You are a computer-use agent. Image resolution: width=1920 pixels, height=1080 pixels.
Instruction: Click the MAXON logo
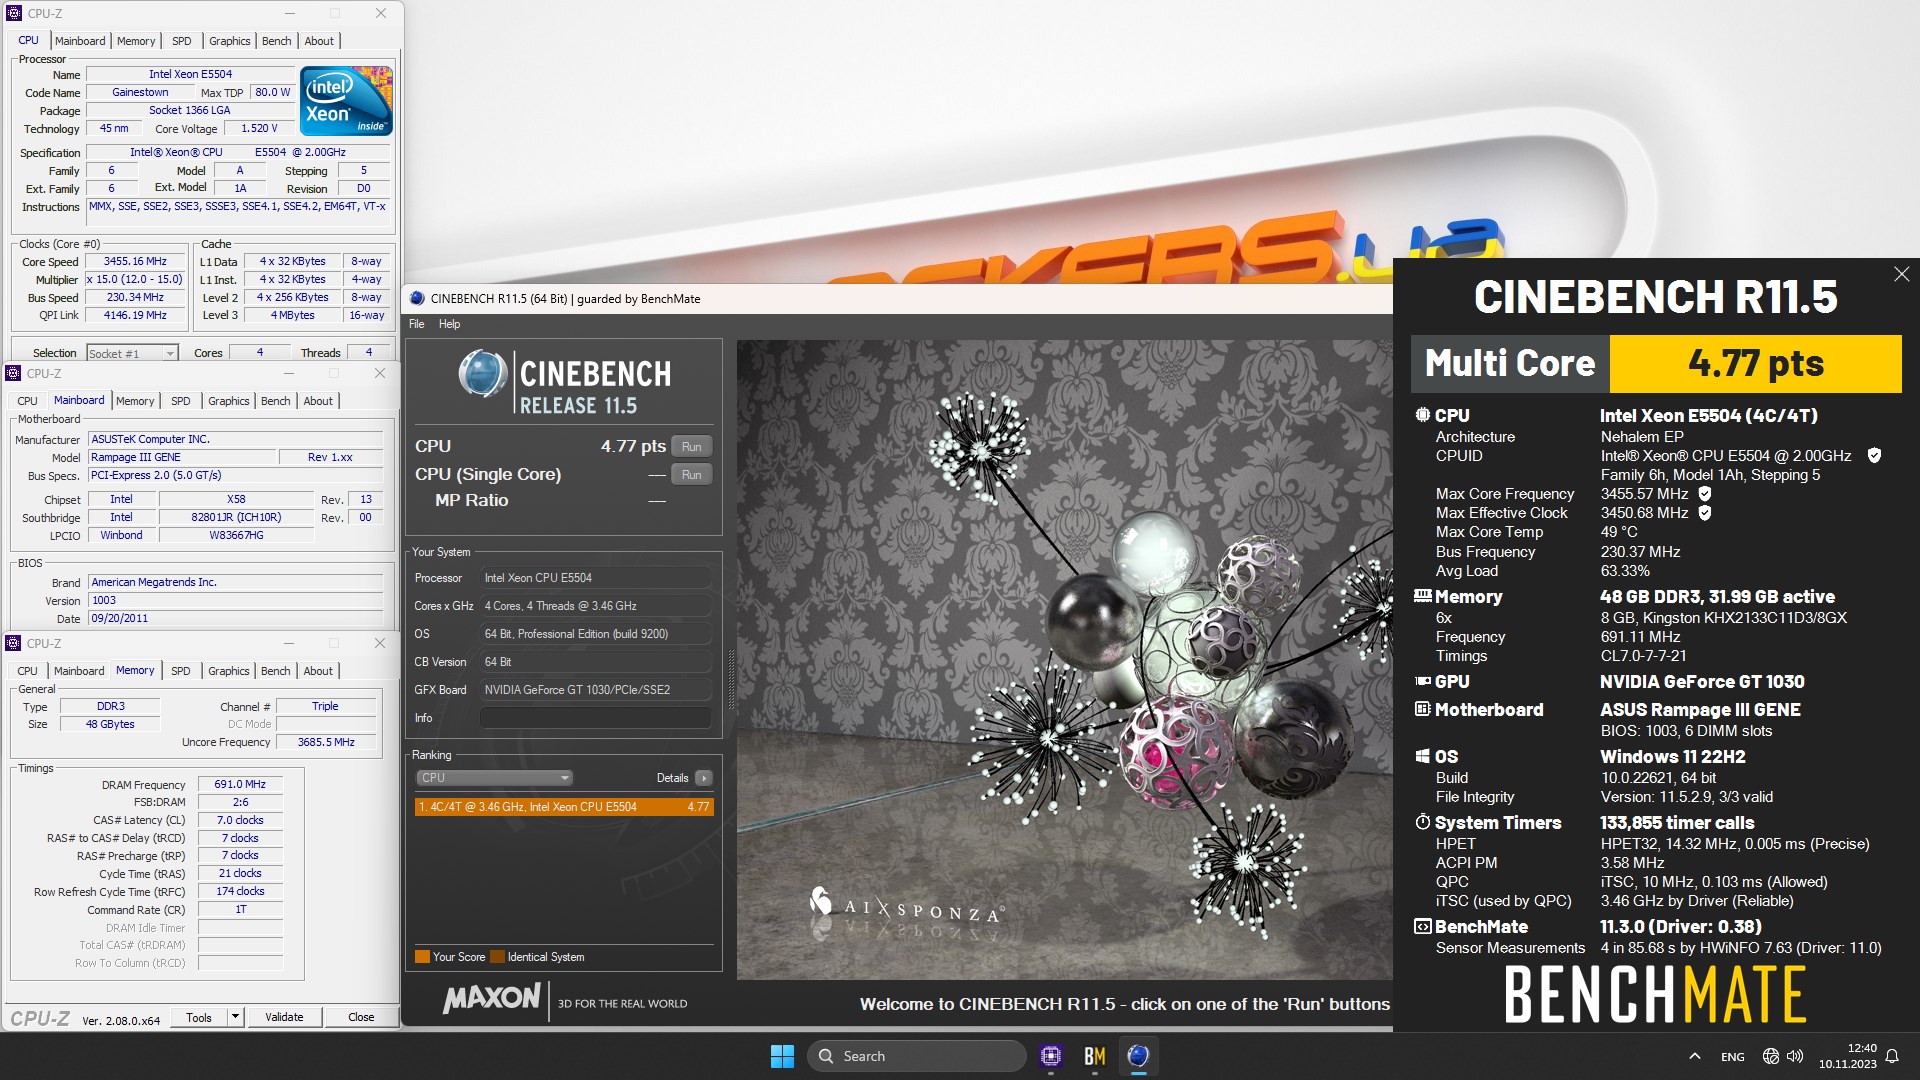point(491,998)
